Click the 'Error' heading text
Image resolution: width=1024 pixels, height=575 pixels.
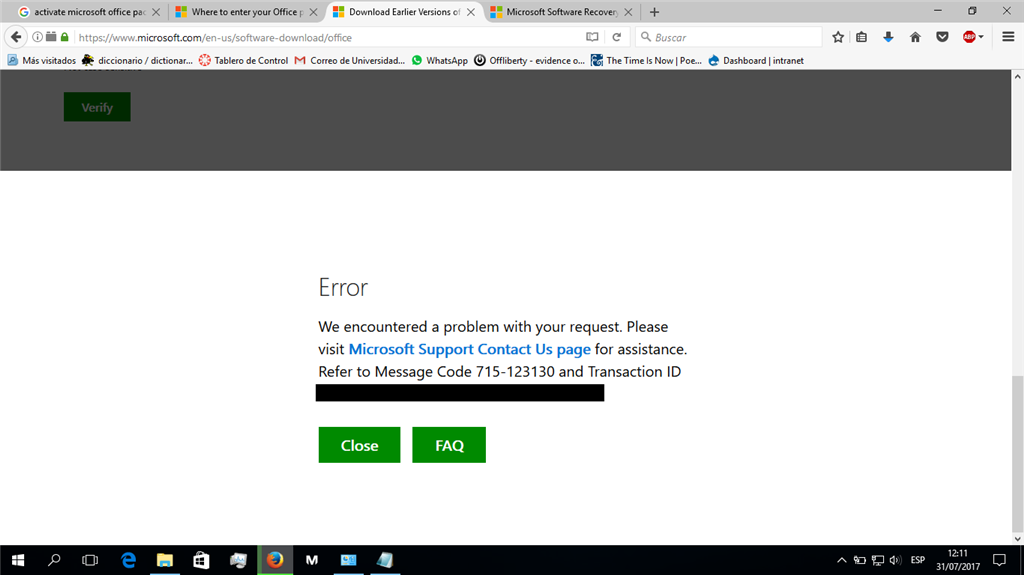343,288
